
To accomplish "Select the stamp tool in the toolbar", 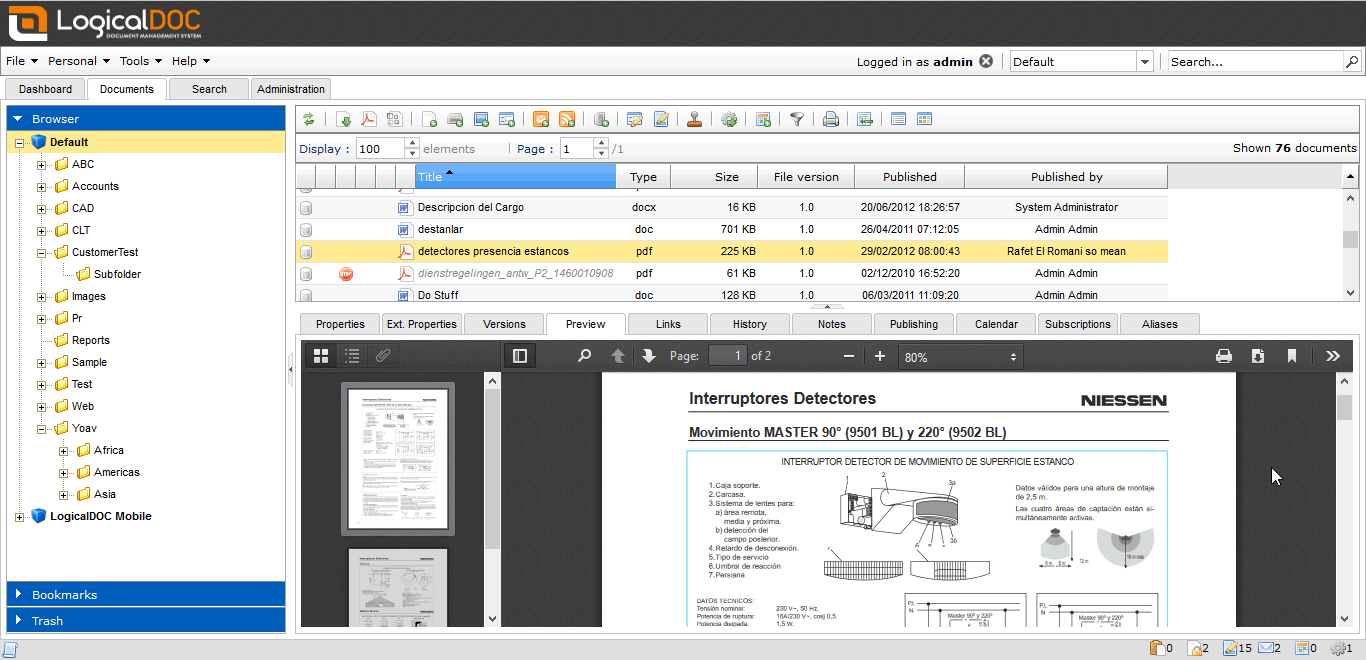I will coord(695,119).
